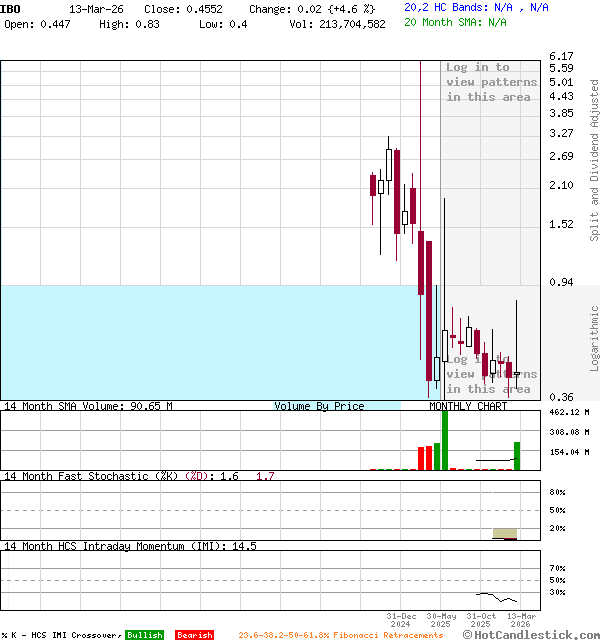Click the MONTHLY CHART label
The image size is (600, 640).
468,406
